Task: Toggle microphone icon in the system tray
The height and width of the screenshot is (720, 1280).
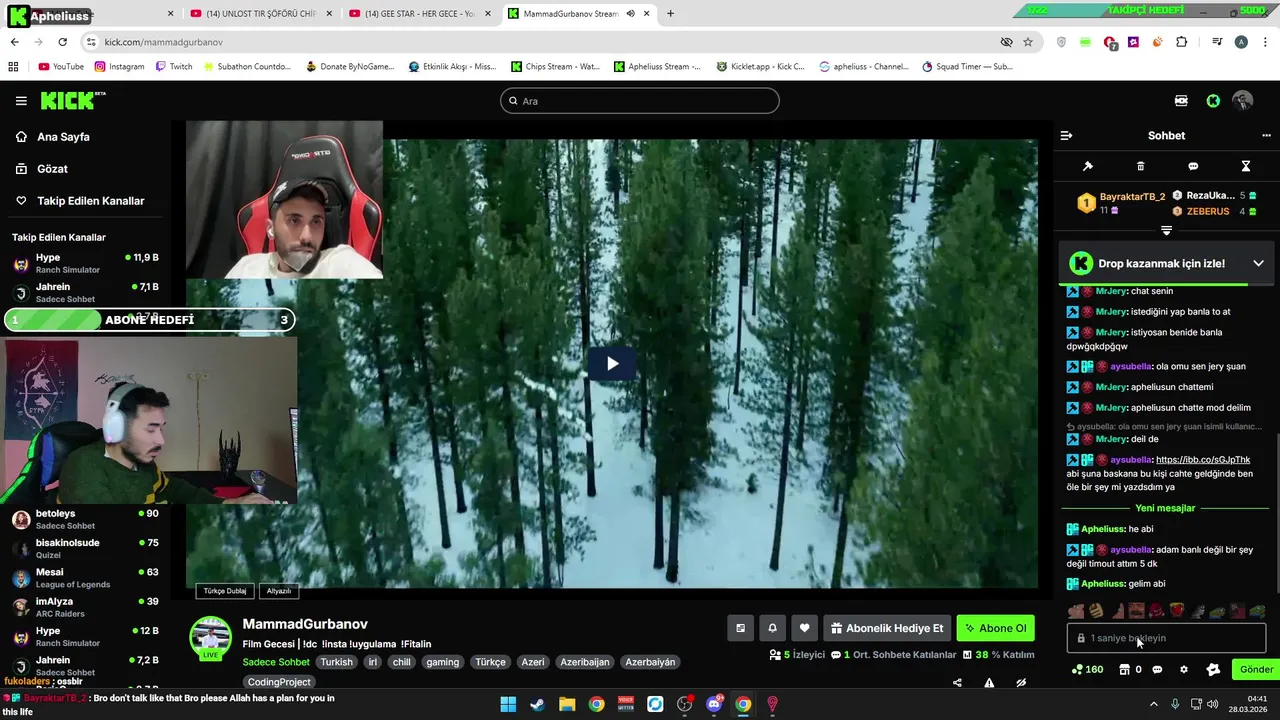Action: pos(1175,704)
